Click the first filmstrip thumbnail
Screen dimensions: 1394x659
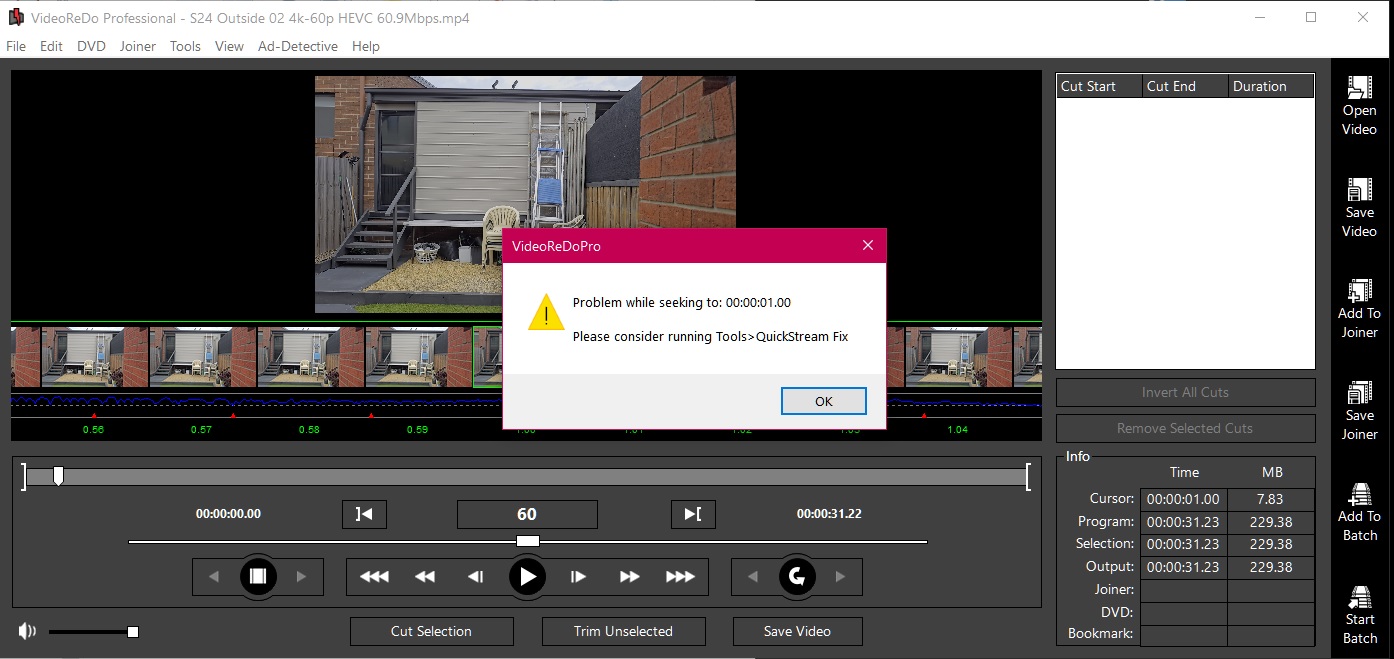[26, 357]
